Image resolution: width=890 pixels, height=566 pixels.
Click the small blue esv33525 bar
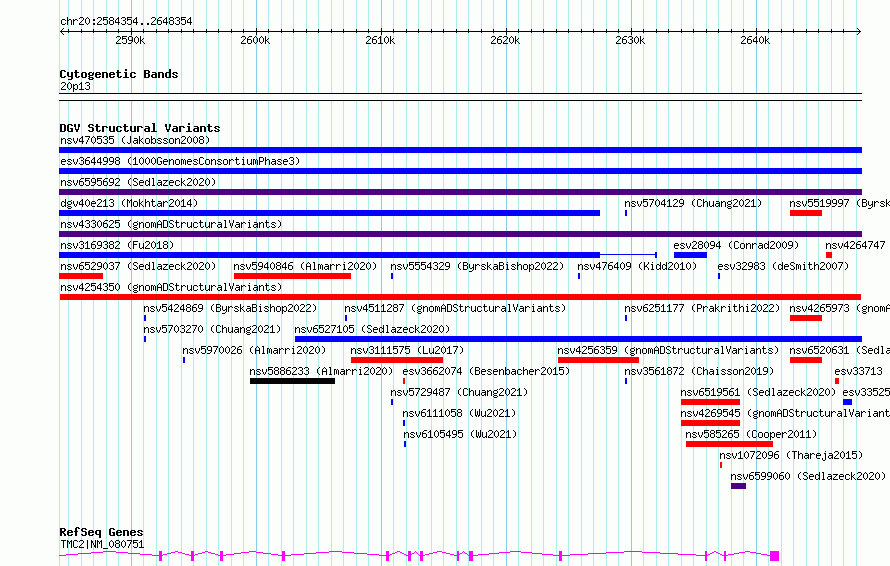point(847,402)
